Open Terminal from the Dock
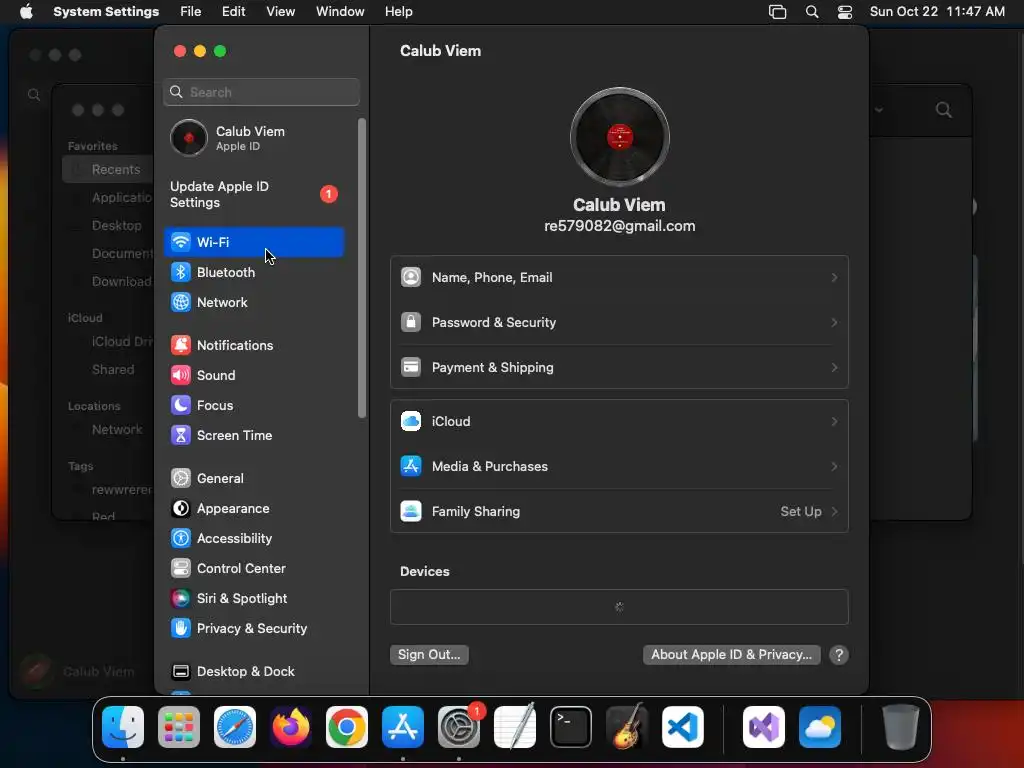 571,726
